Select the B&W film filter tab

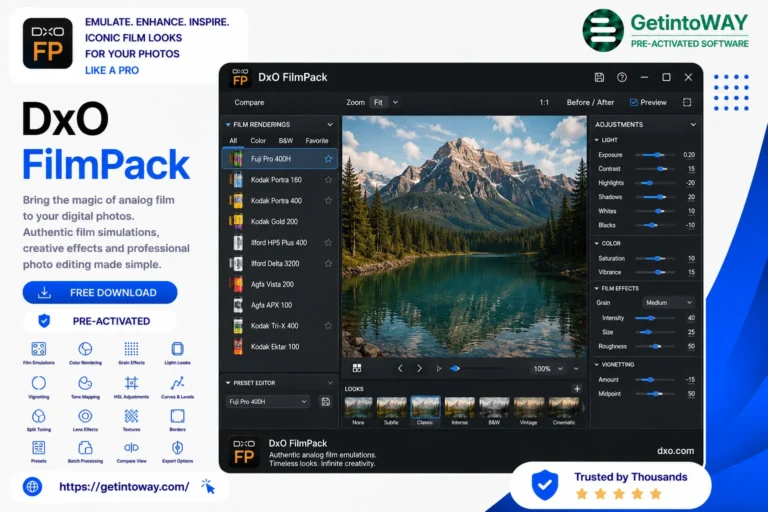(286, 141)
